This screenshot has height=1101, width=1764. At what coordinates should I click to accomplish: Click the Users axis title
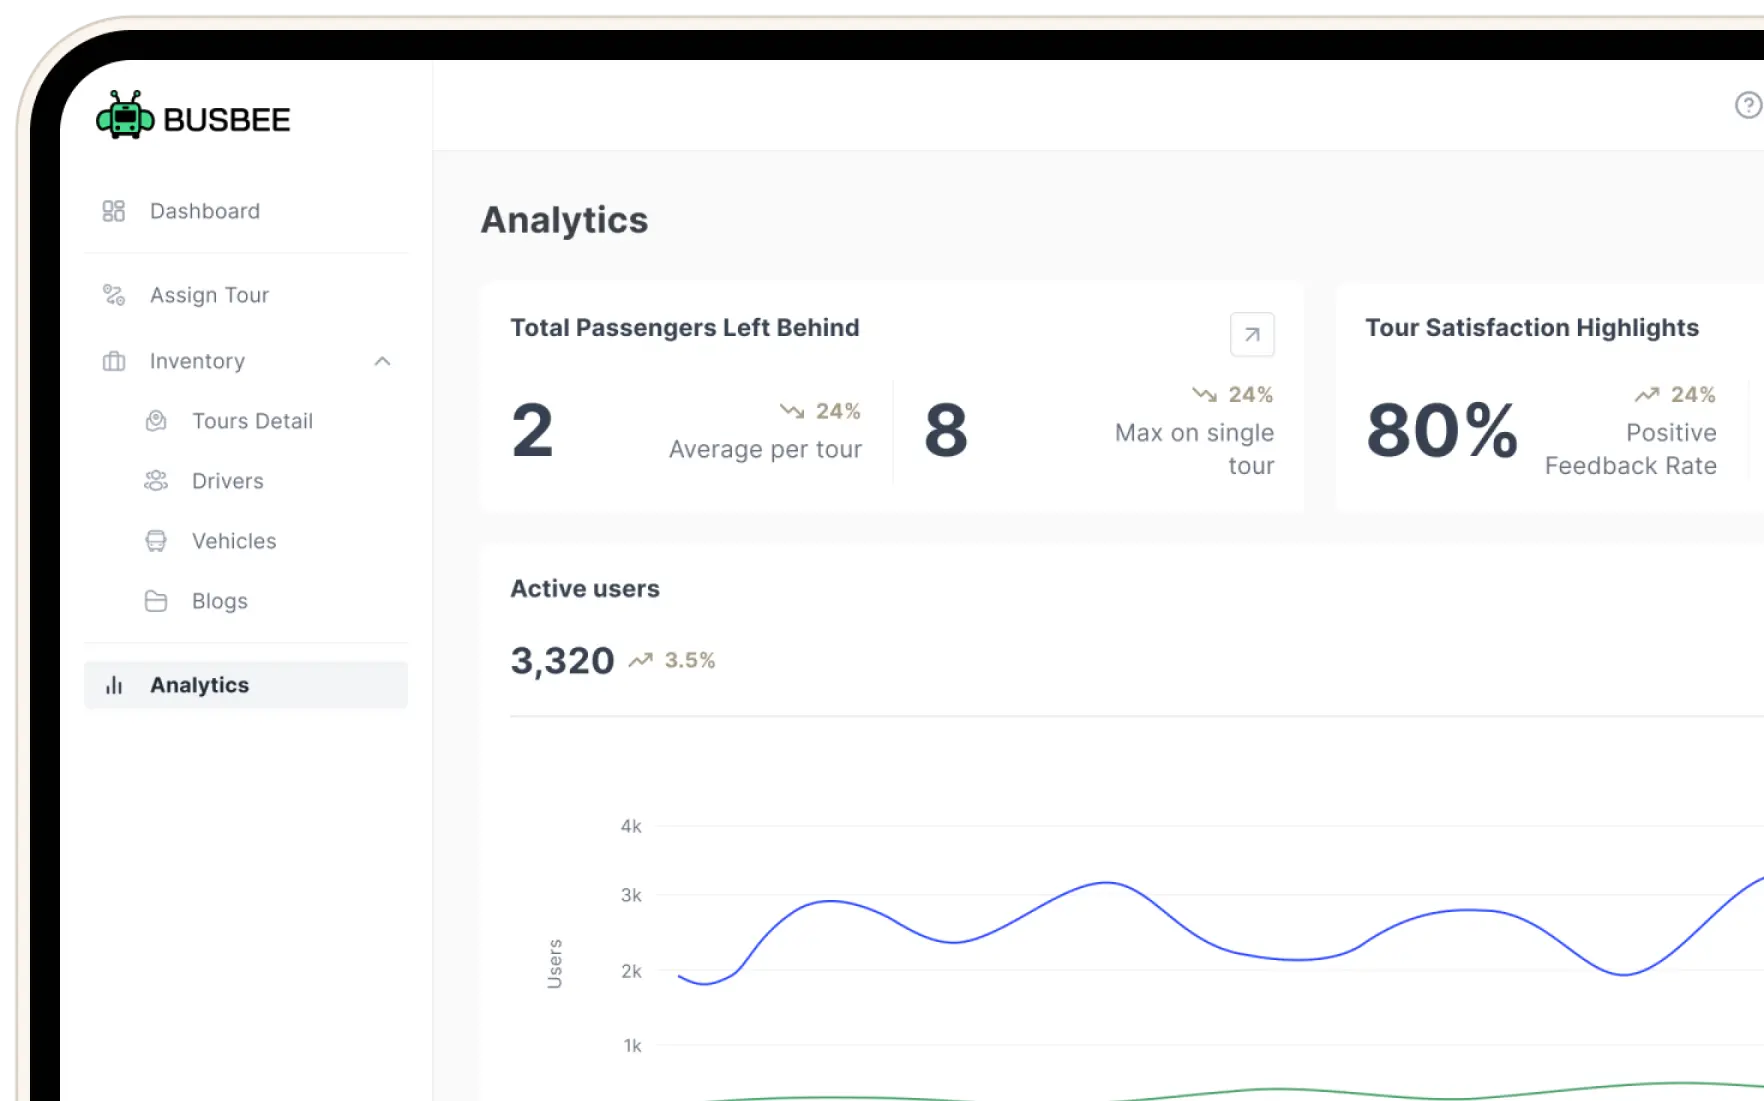point(554,964)
